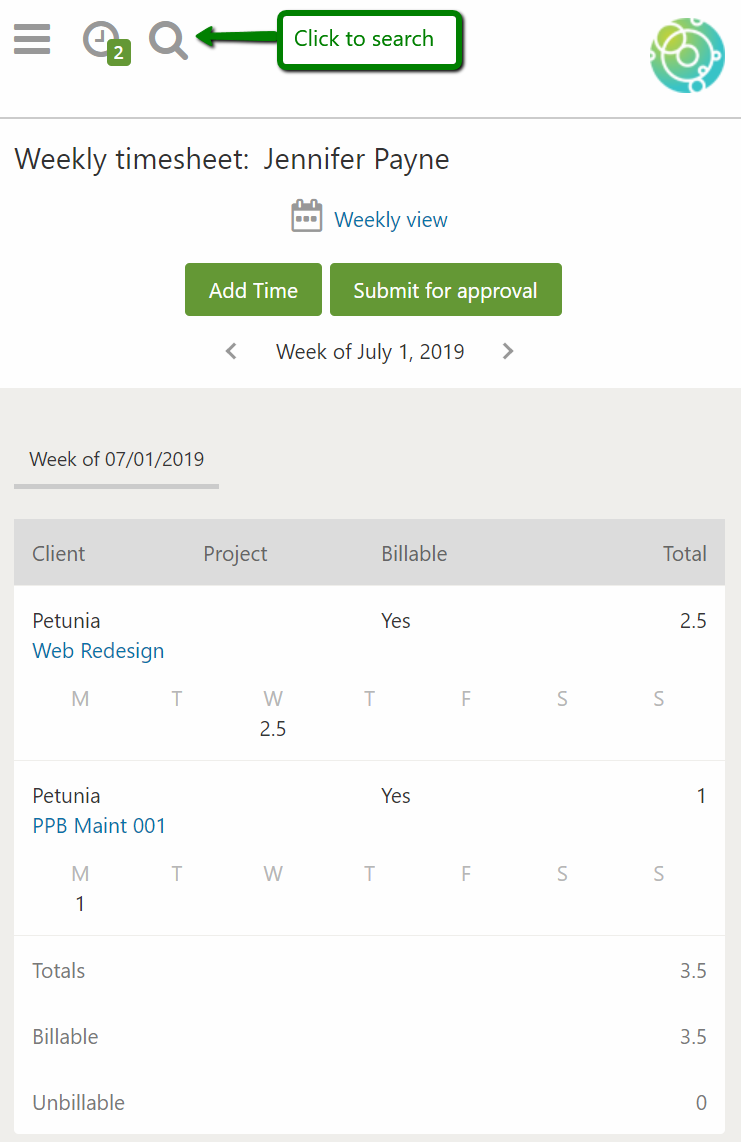741x1142 pixels.
Task: Click the calendar icon beside Weekly view
Action: (307, 217)
